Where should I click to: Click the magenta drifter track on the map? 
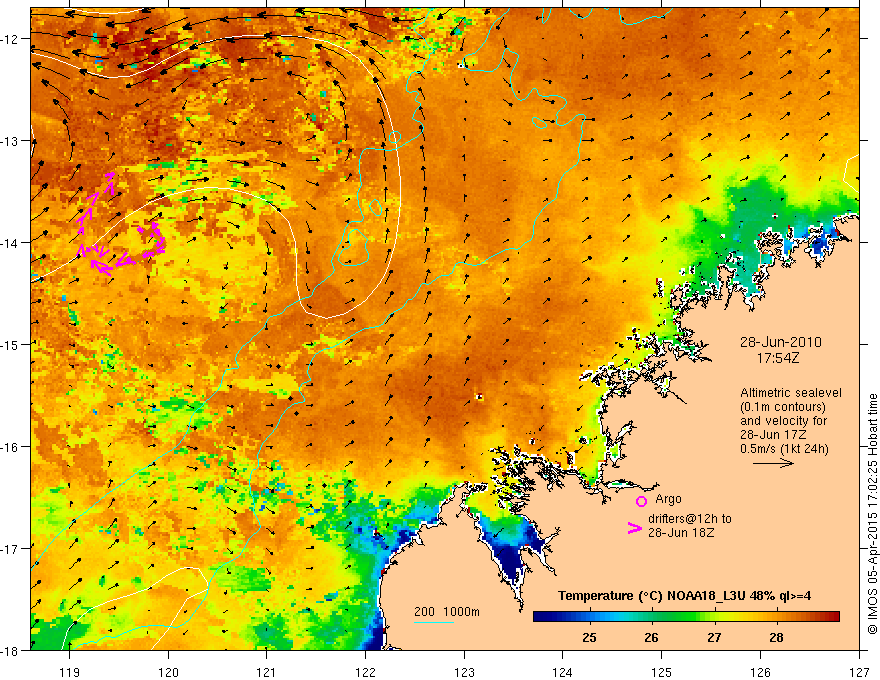[121, 224]
